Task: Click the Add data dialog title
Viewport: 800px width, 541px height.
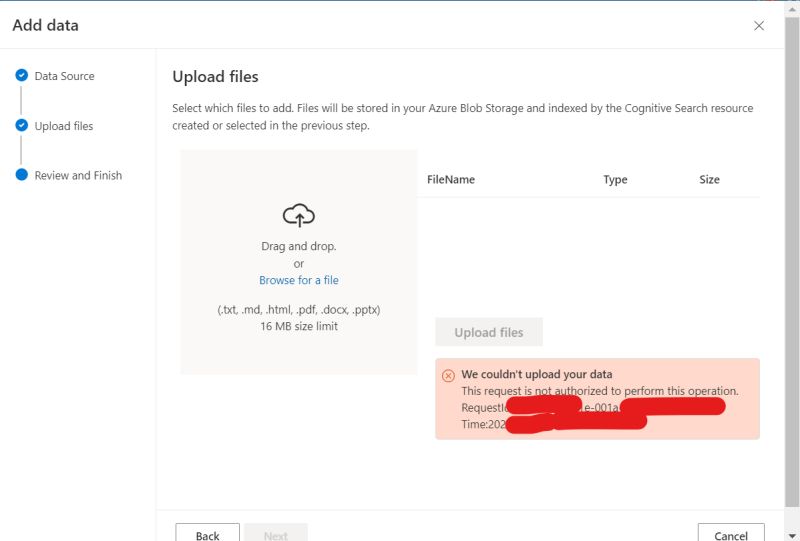Action: (45, 26)
